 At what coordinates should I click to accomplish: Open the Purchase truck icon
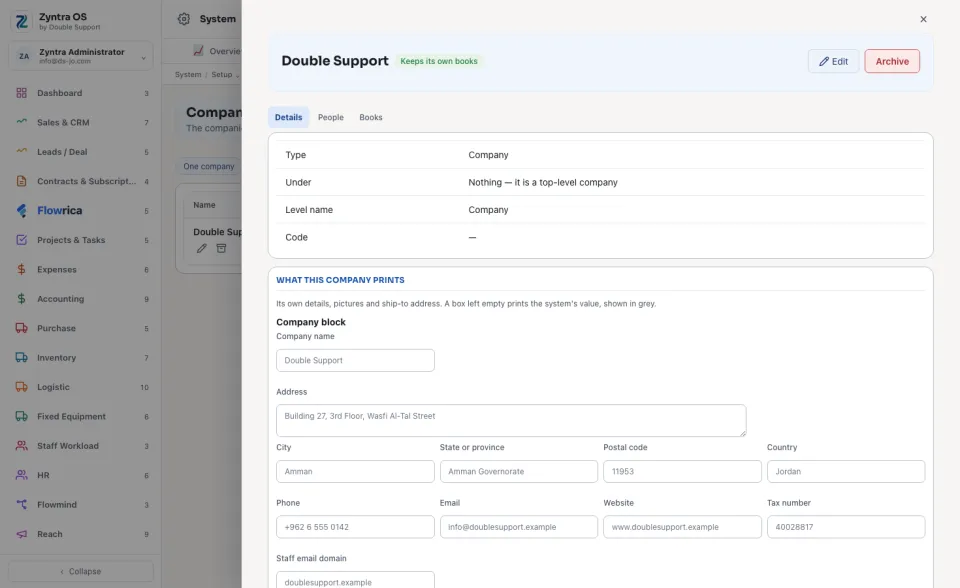(x=21, y=328)
